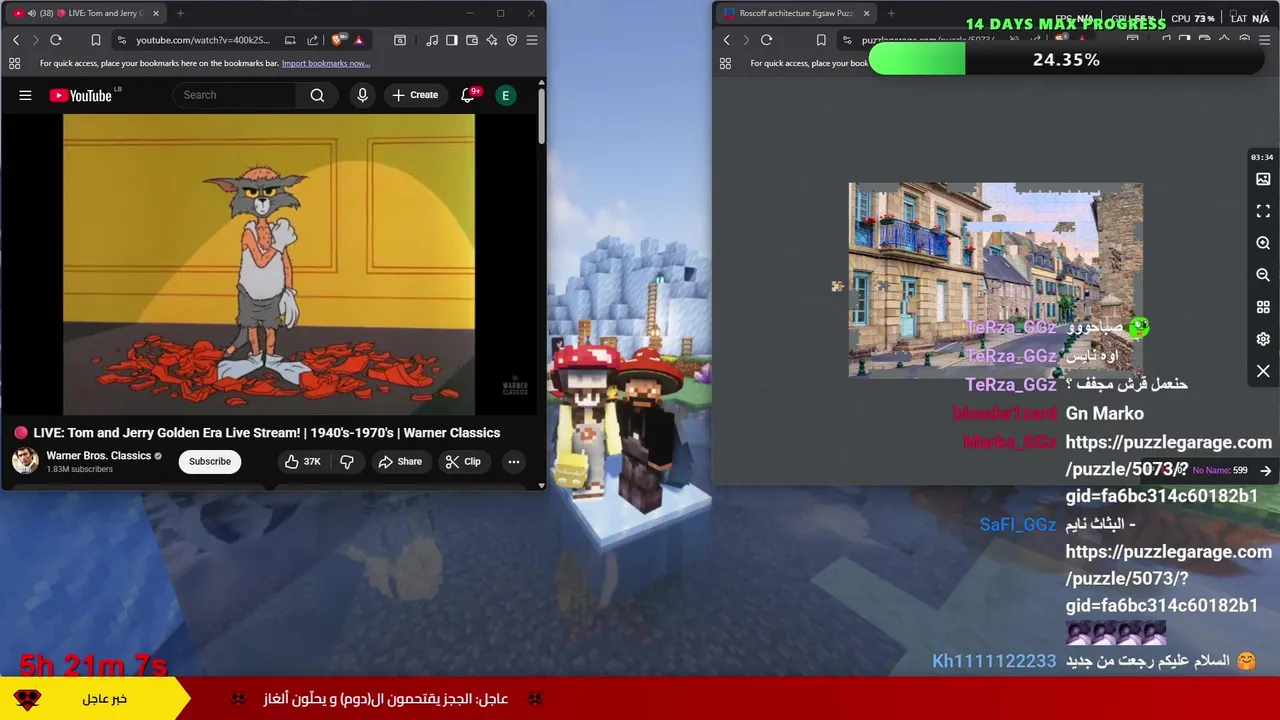Click the YouTube address bar URL
The width and height of the screenshot is (1280, 720).
(x=203, y=40)
